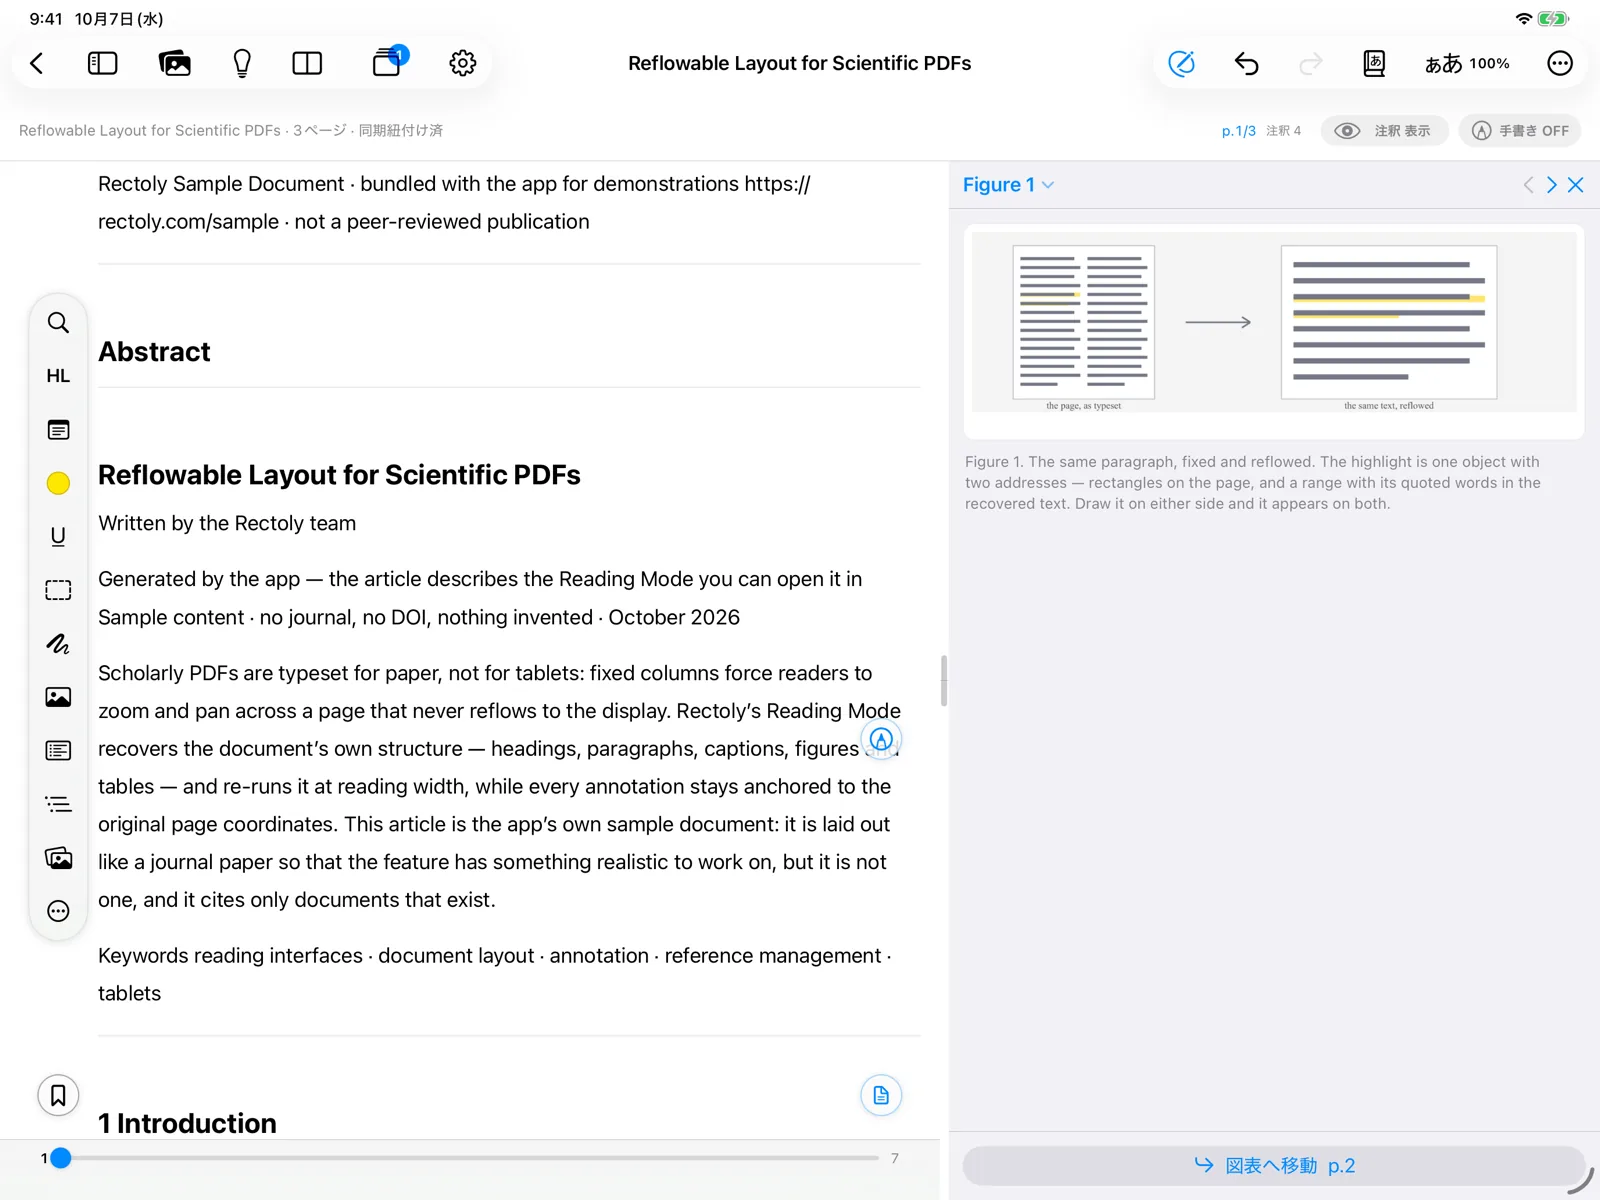This screenshot has width=1600, height=1200.
Task: Undo the last action
Action: [x=1246, y=64]
